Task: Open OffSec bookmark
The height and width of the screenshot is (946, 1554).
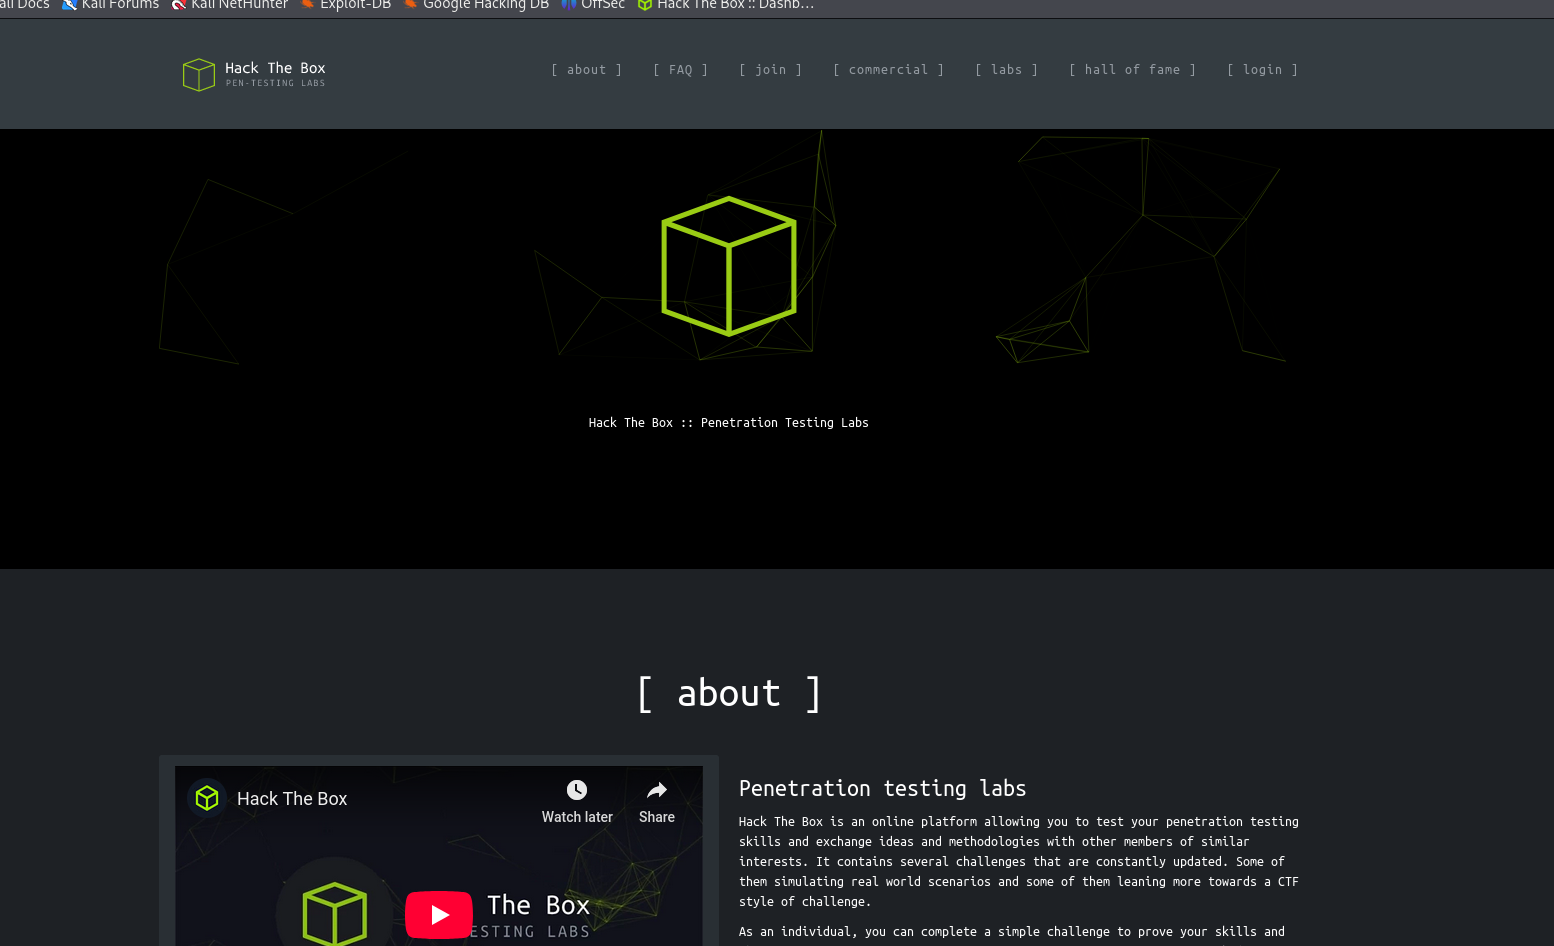Action: coord(593,5)
